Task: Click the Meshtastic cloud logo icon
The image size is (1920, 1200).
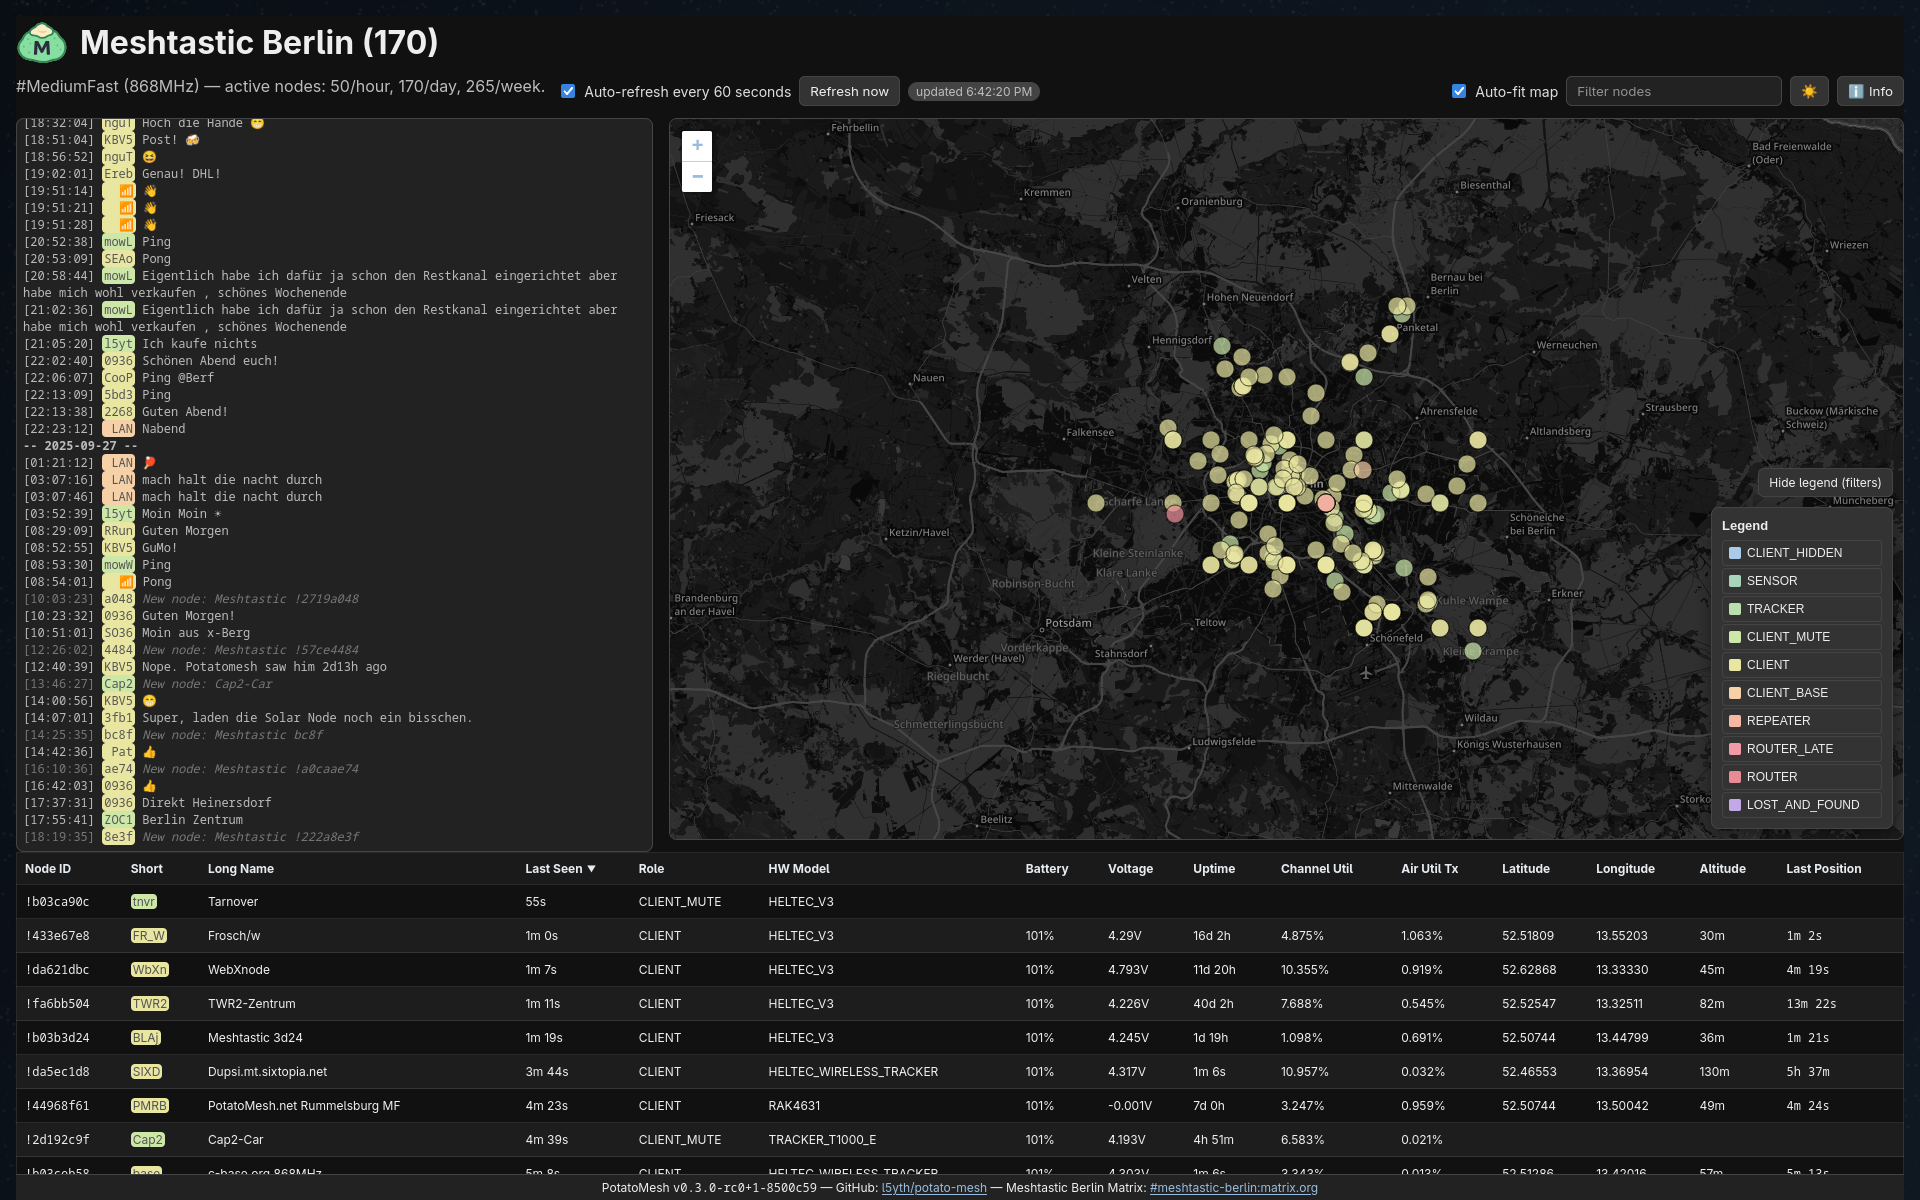Action: point(42,43)
